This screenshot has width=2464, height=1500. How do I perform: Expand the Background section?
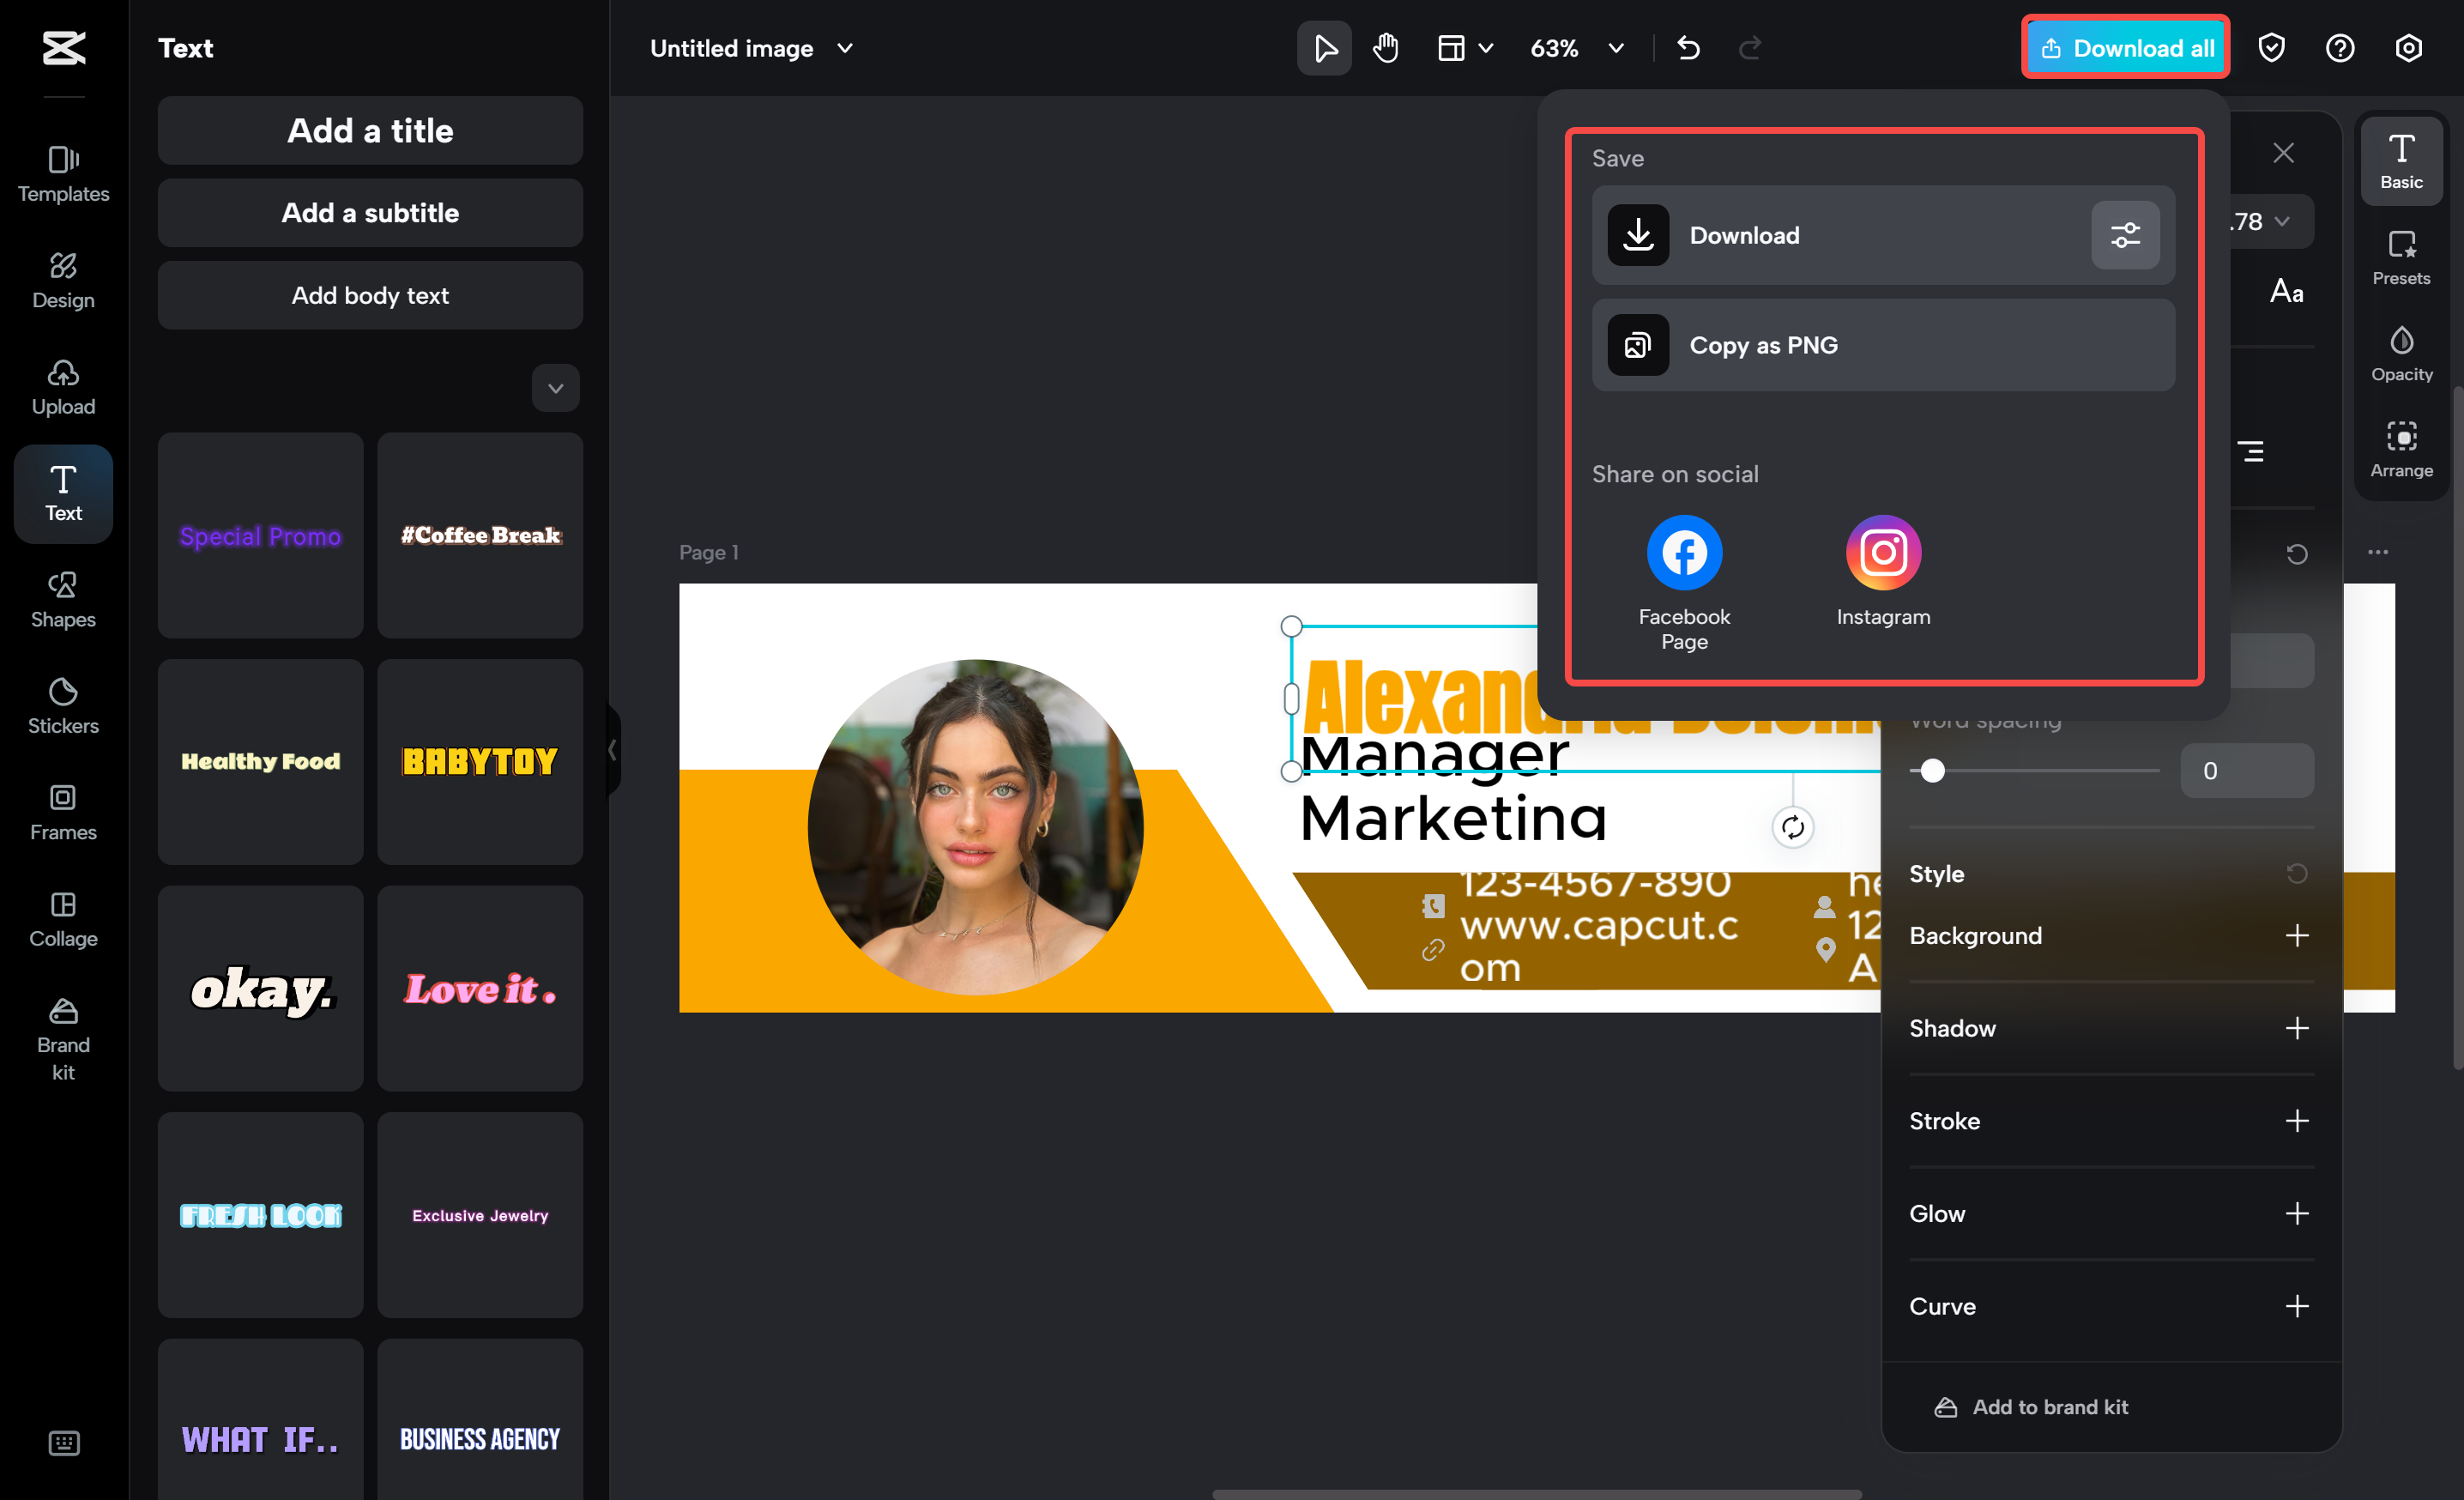(x=2298, y=935)
